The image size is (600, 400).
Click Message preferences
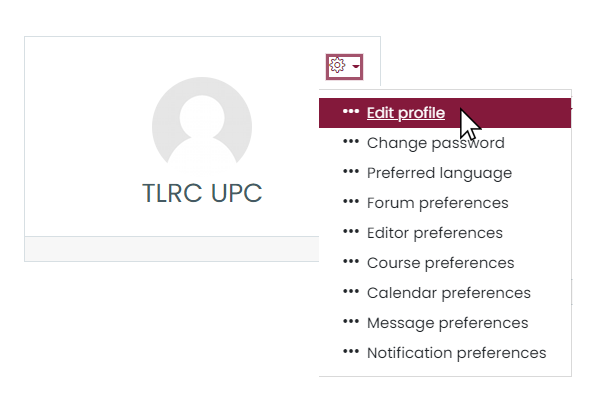[447, 323]
